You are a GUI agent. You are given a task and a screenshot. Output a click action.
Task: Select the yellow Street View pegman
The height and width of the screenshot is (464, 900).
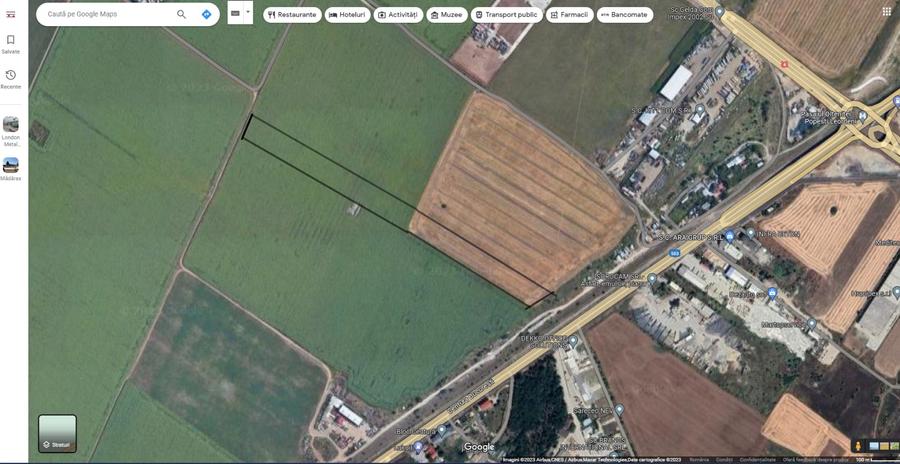[x=859, y=446]
